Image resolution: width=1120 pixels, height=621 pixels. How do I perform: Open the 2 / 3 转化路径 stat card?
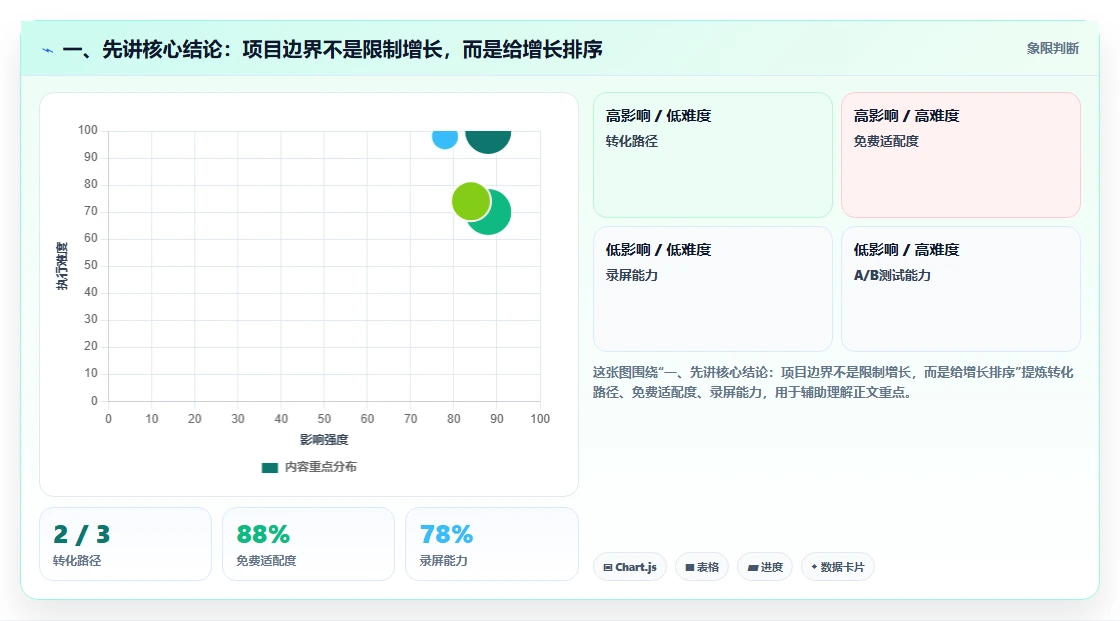pos(126,544)
